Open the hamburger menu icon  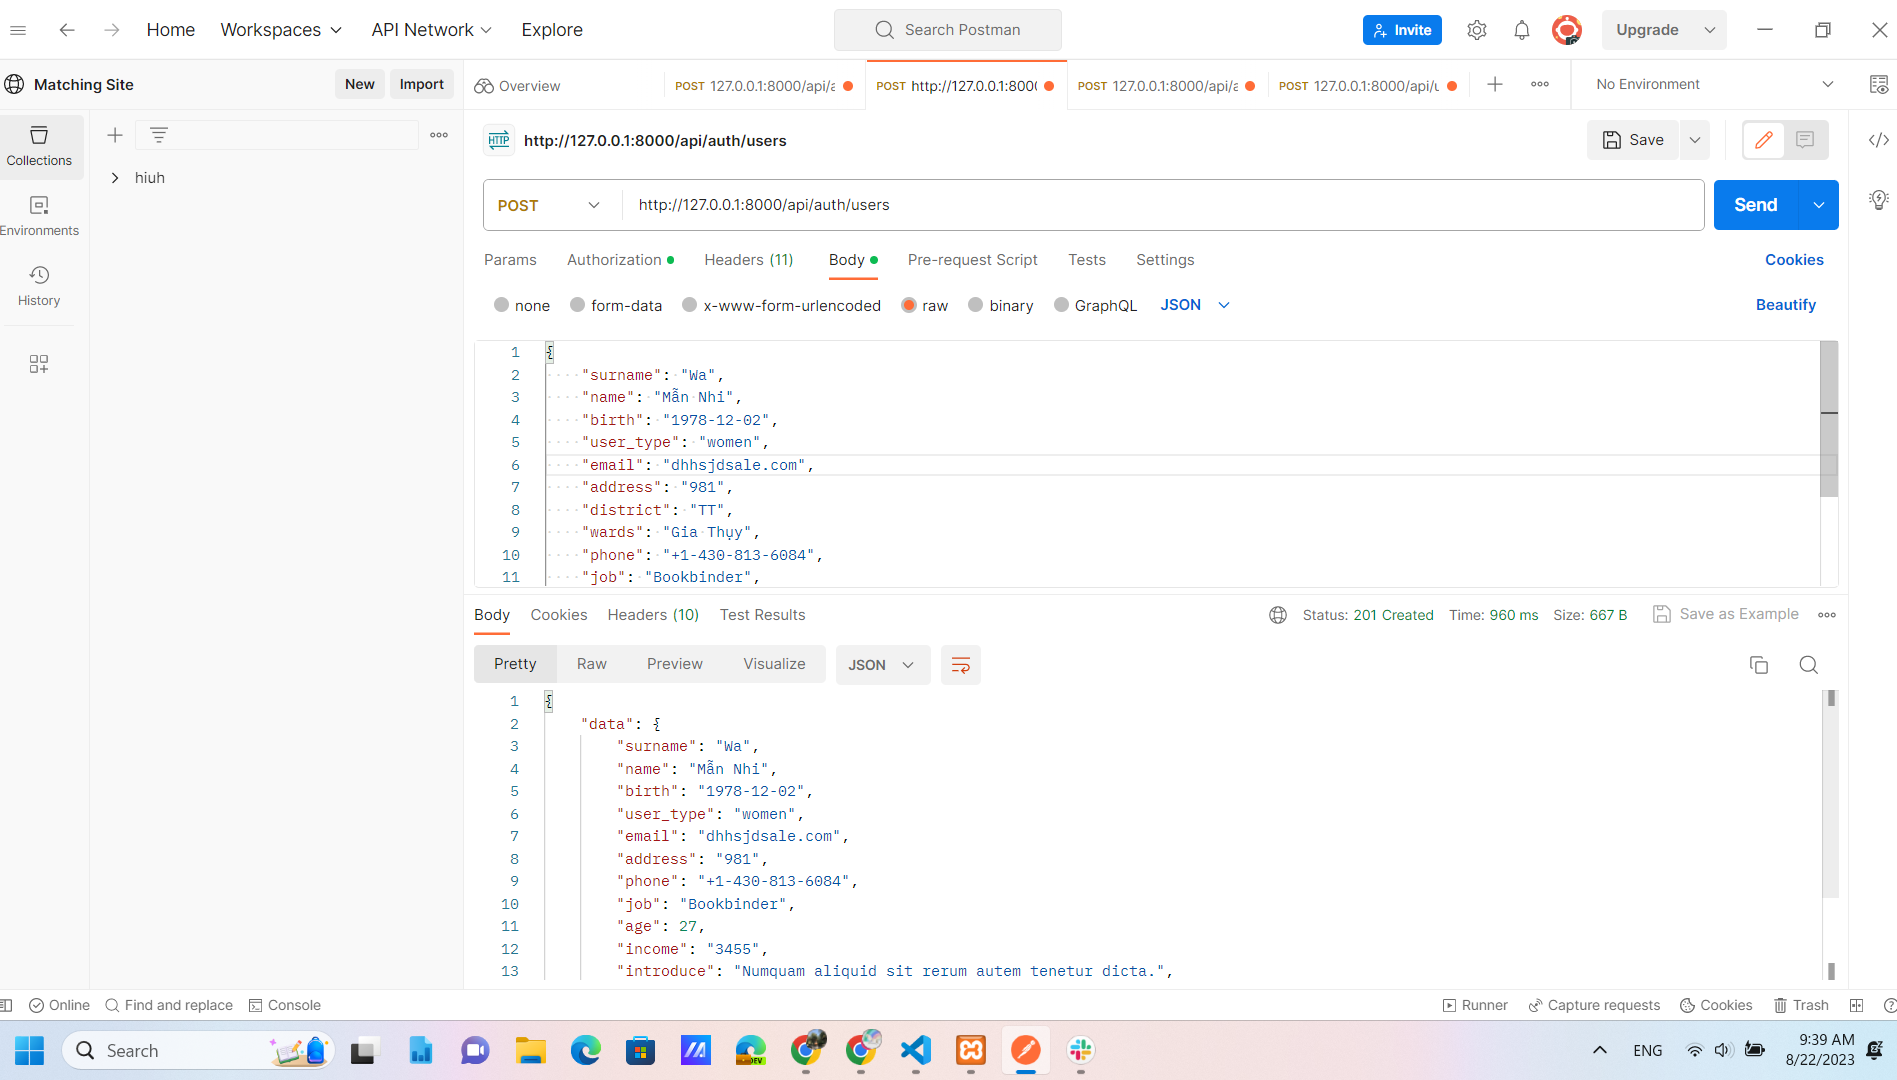coord(18,30)
